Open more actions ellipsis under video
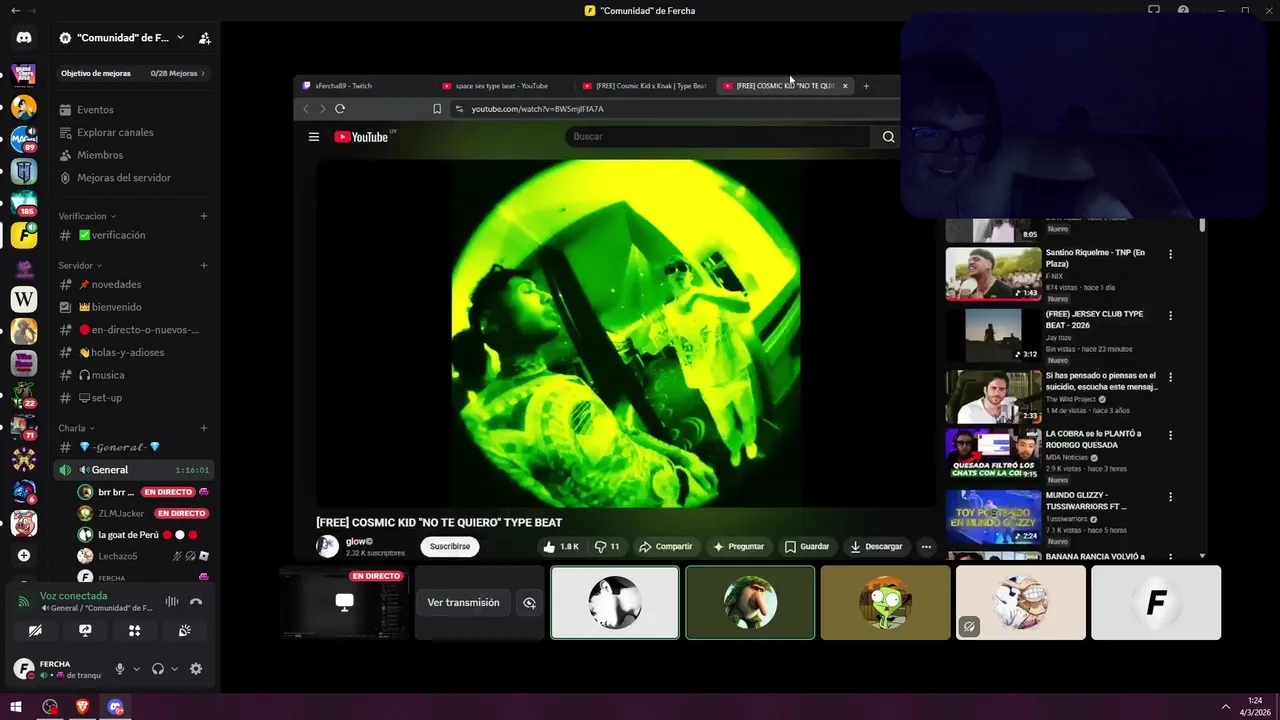This screenshot has height=720, width=1280. pyautogui.click(x=926, y=547)
